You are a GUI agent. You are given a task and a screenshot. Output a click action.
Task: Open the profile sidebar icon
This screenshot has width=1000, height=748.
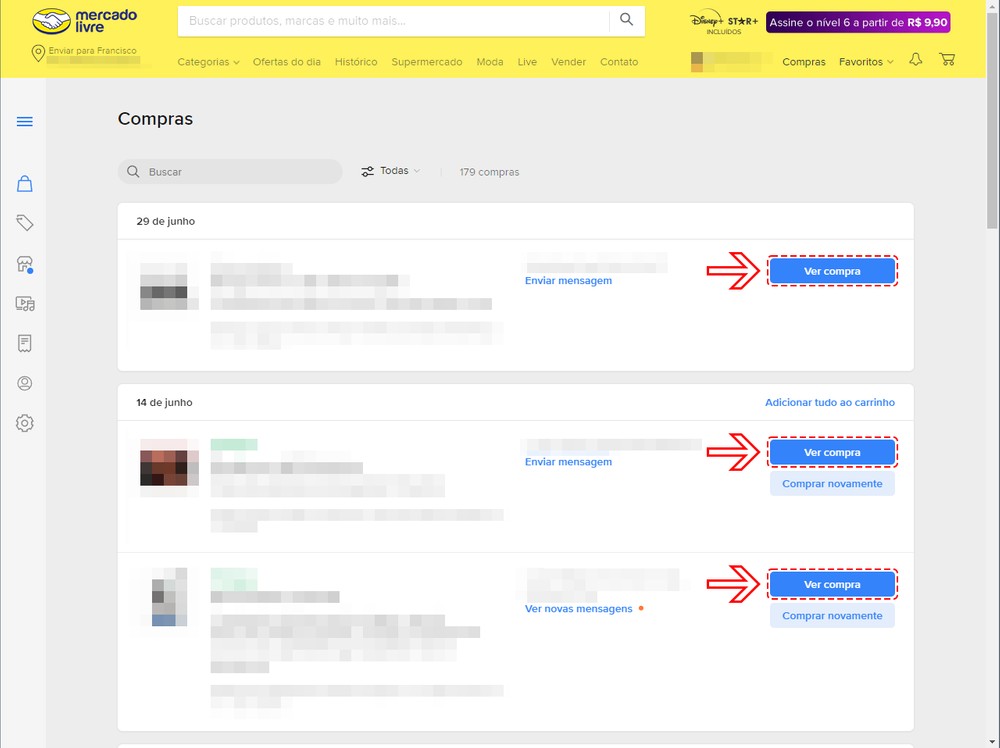click(25, 383)
